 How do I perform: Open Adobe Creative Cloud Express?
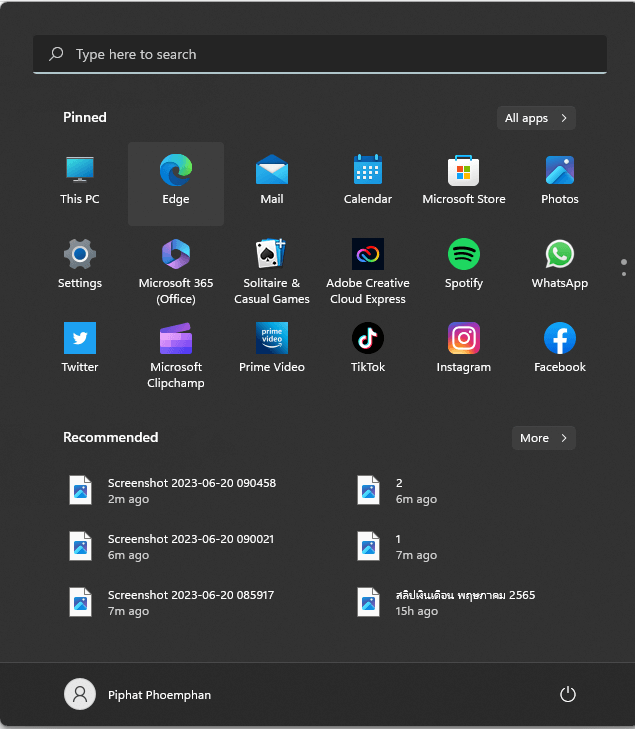(368, 255)
